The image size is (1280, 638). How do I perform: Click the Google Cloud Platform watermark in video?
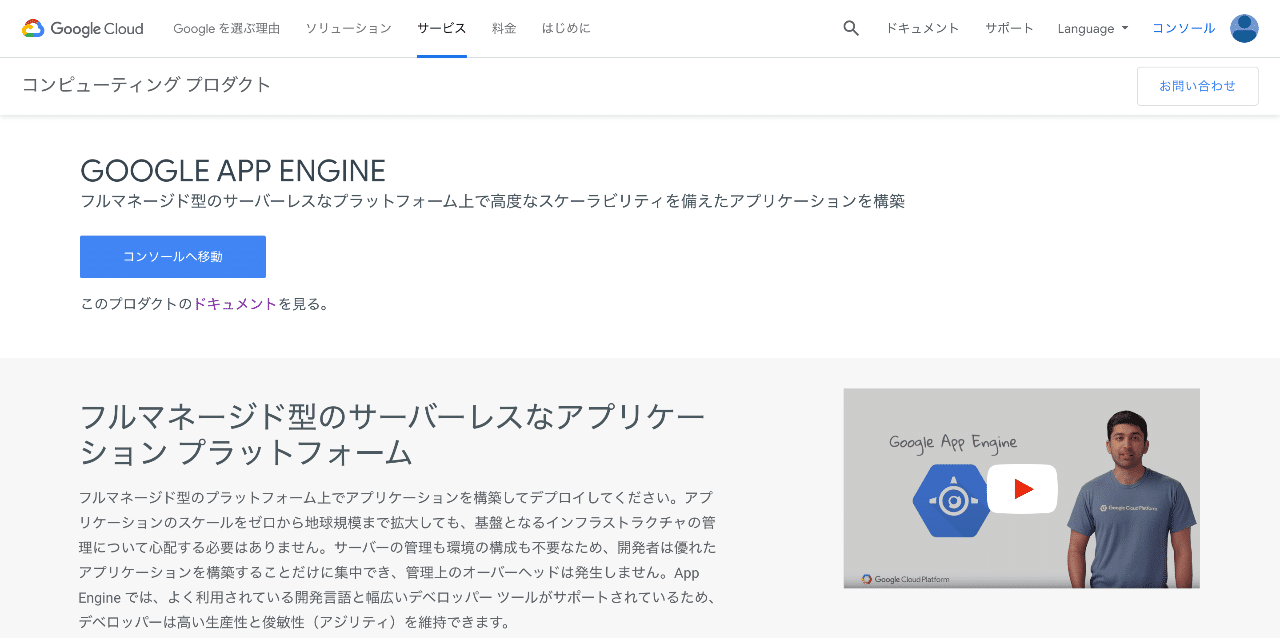coord(905,579)
